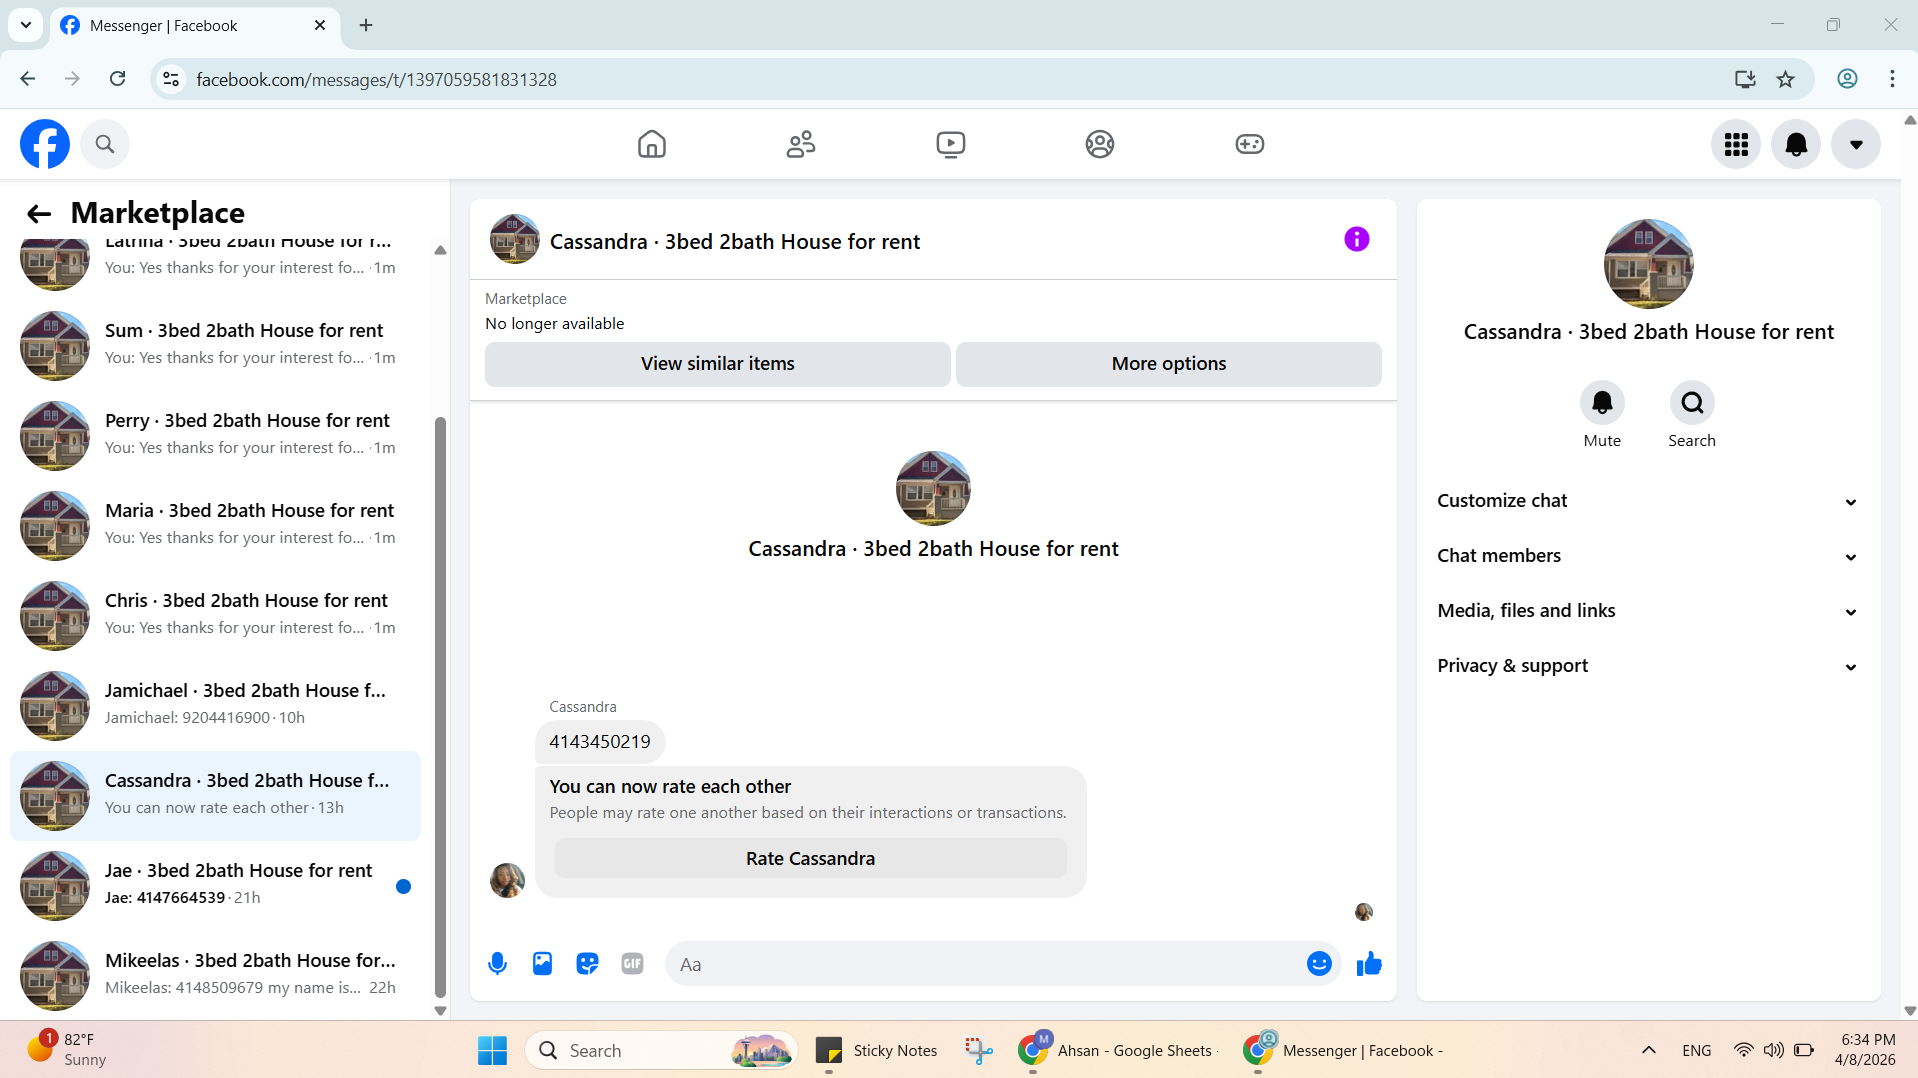
Task: Select Messenger | Facebook browser tab
Action: (x=195, y=26)
